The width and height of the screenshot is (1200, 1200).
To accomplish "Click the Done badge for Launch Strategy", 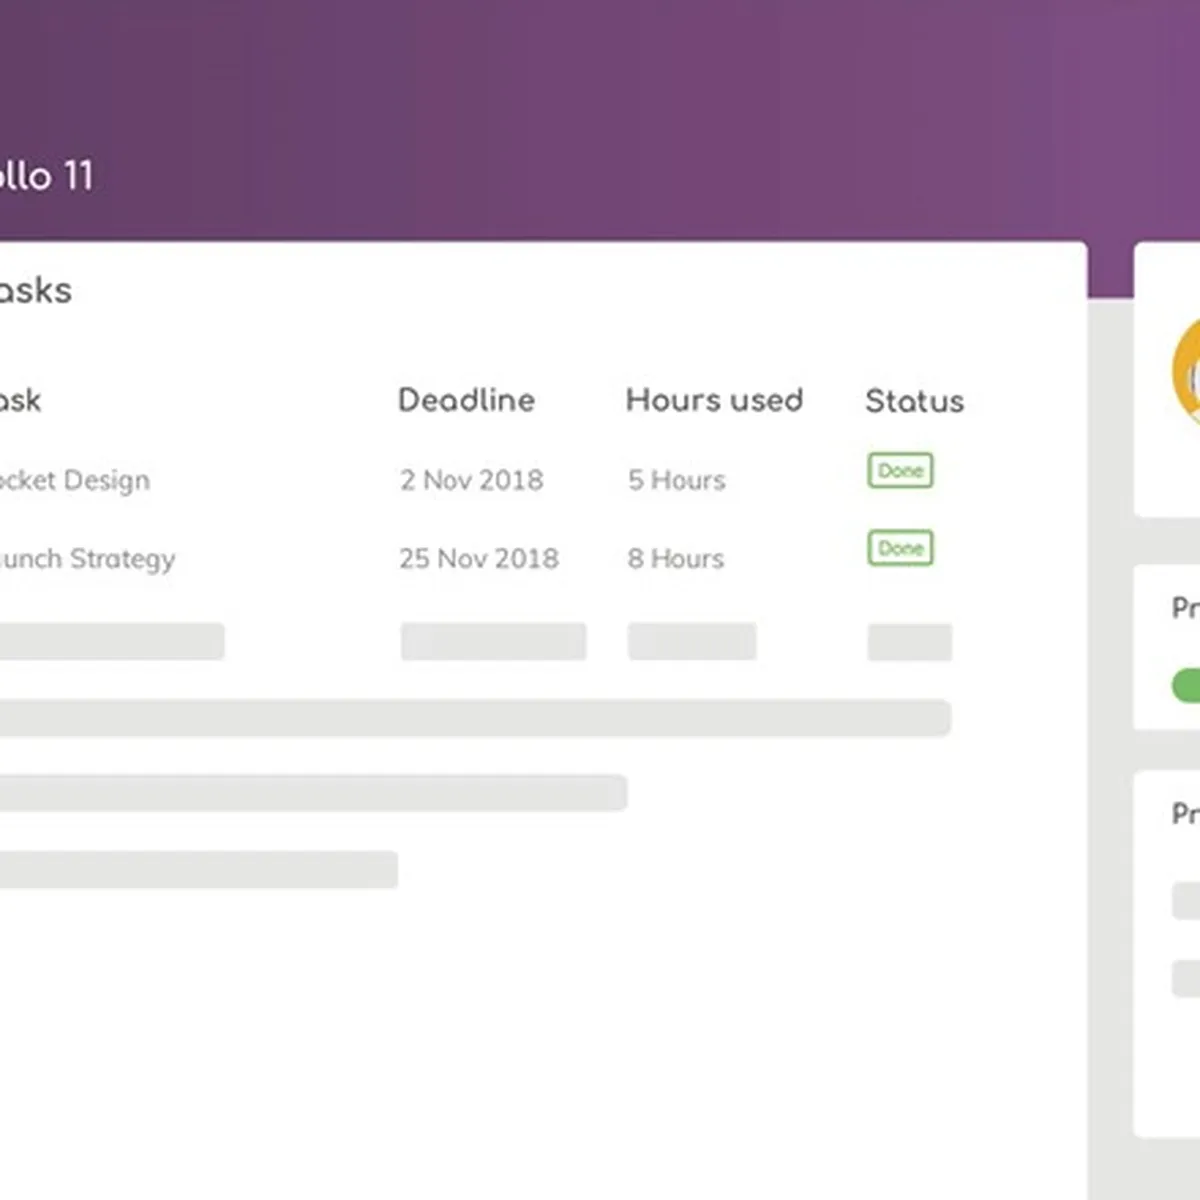I will (900, 548).
